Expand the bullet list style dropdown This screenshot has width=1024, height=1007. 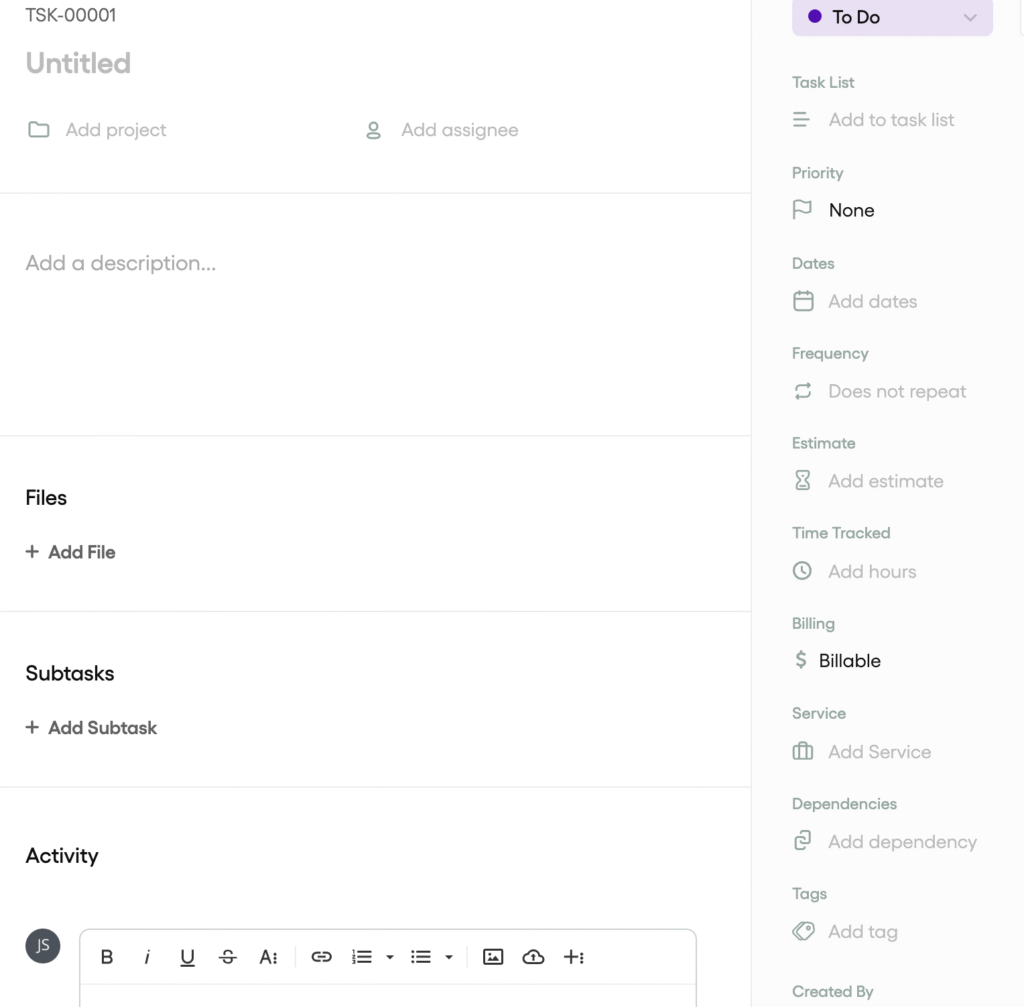tap(450, 957)
